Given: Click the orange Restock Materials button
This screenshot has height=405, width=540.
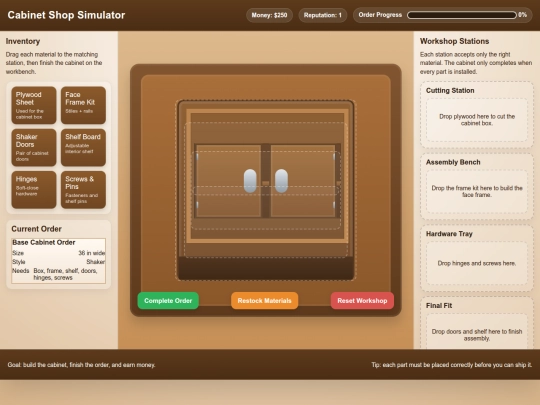Looking at the screenshot, I should point(264,301).
